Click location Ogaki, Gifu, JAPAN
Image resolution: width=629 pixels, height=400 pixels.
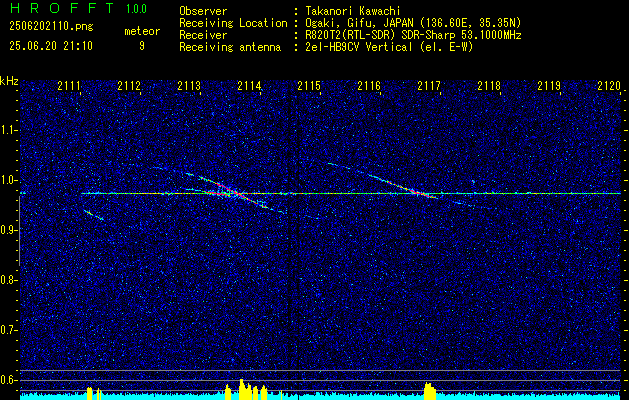coord(358,23)
